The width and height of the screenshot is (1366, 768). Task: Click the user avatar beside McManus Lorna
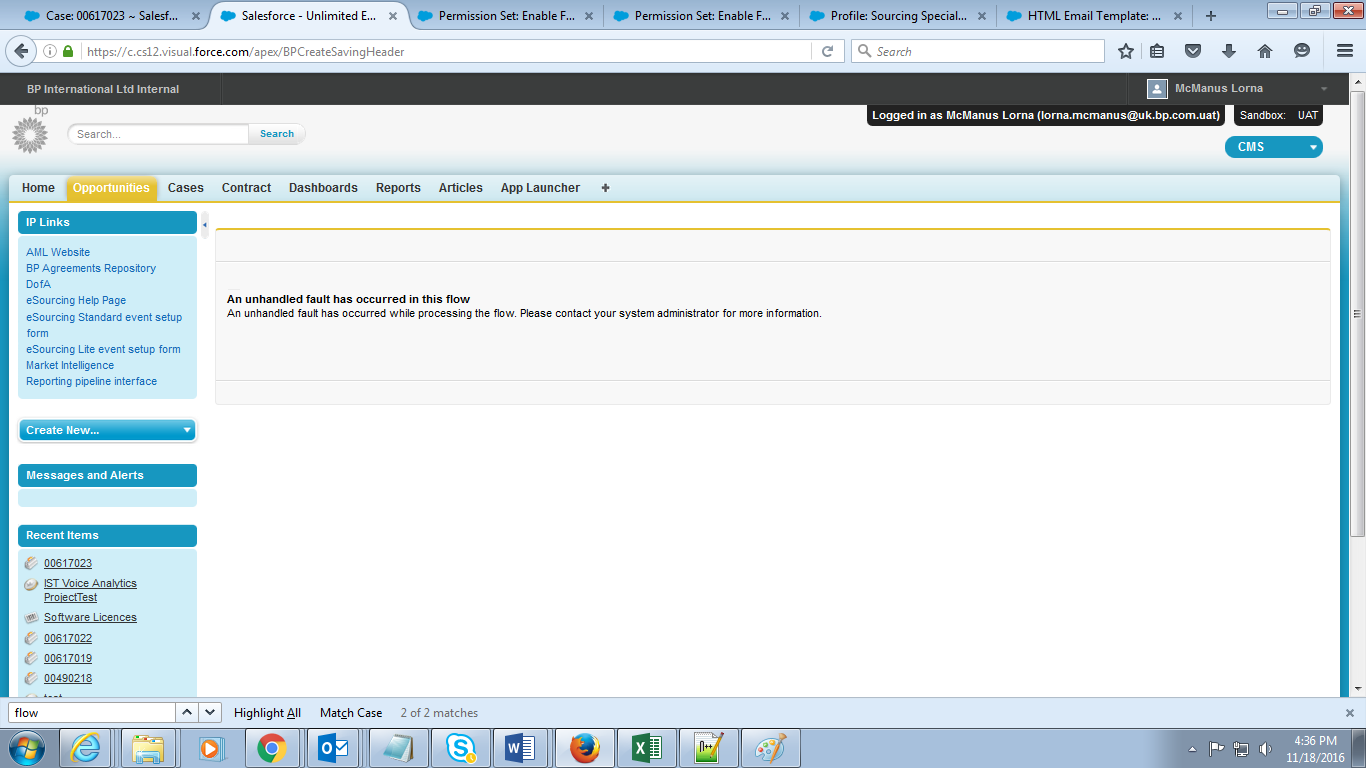coord(1157,89)
